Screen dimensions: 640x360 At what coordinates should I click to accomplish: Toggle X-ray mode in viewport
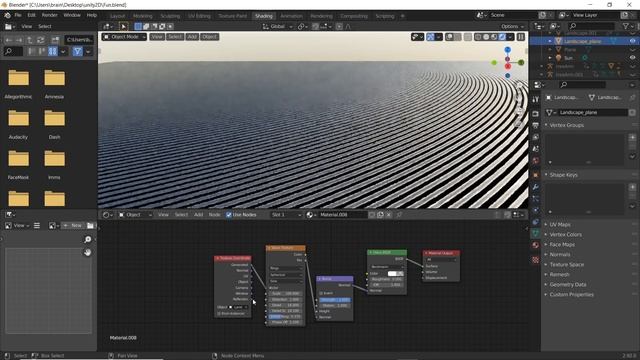468,37
